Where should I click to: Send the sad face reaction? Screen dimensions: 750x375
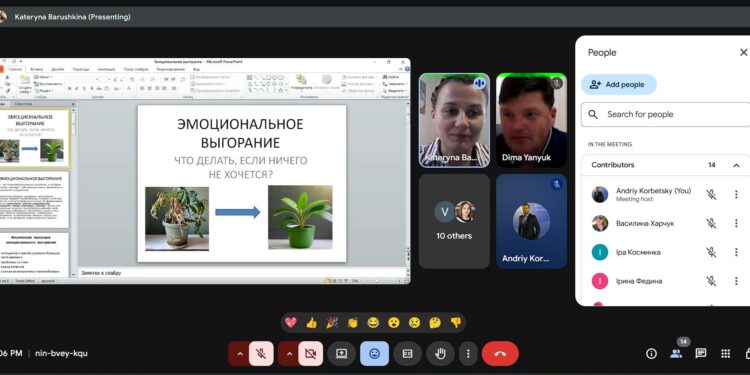click(x=414, y=322)
